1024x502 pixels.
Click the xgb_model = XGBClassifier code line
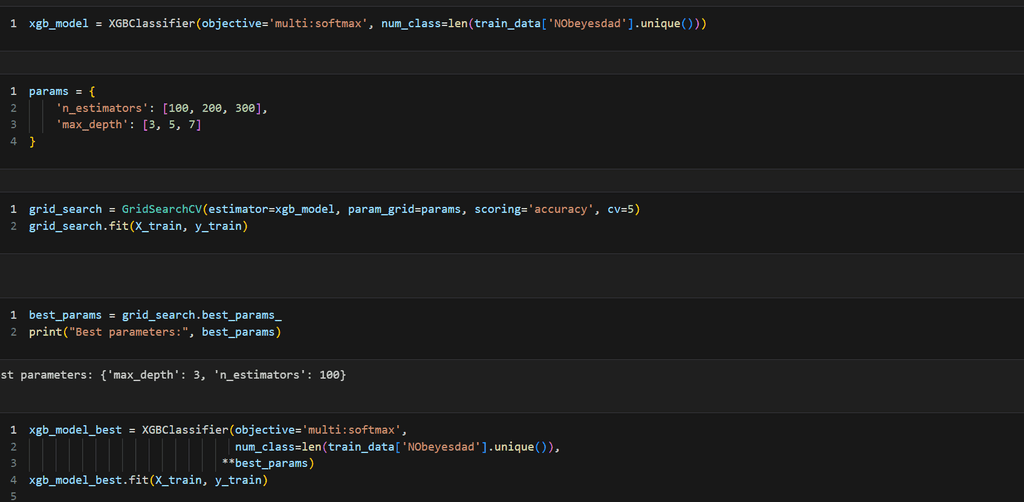368,24
